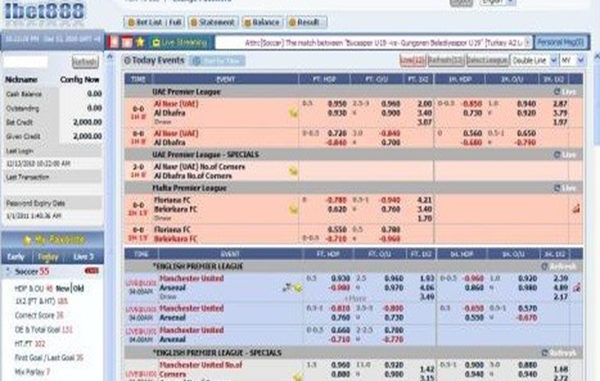Add Al Nasr vs Al Dhafra to favorites
Viewport: 600px width, 381px height.
click(293, 113)
